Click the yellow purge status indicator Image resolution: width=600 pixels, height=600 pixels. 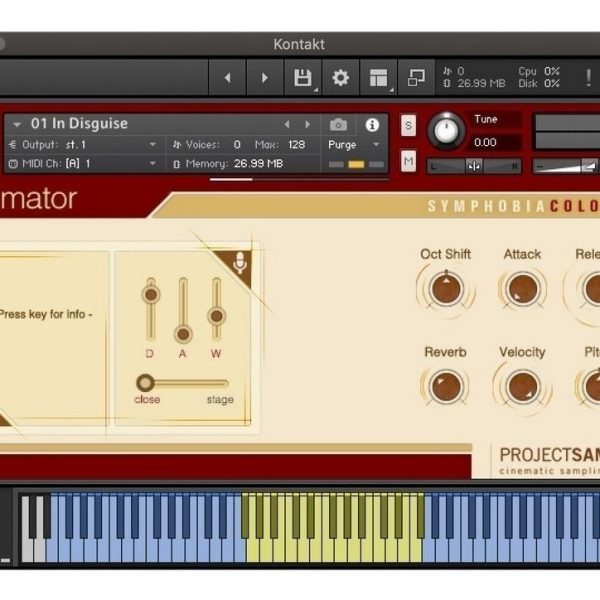(356, 165)
